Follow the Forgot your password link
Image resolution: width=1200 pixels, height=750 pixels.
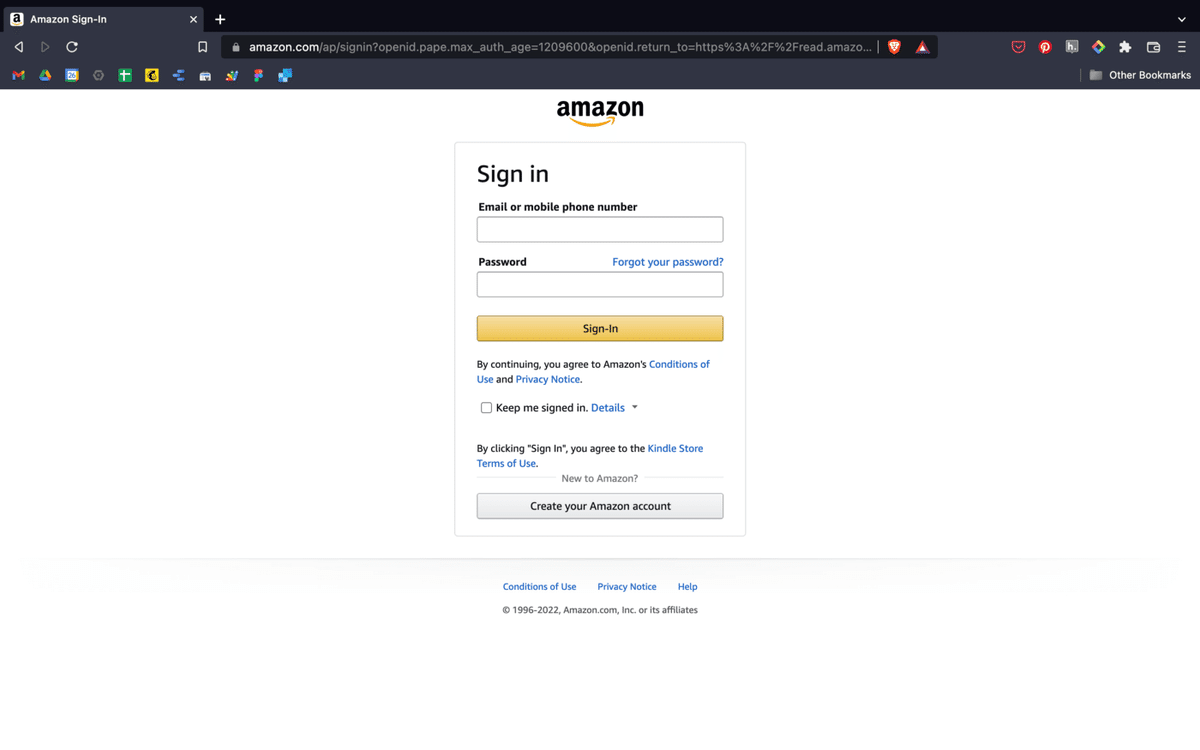coord(668,262)
